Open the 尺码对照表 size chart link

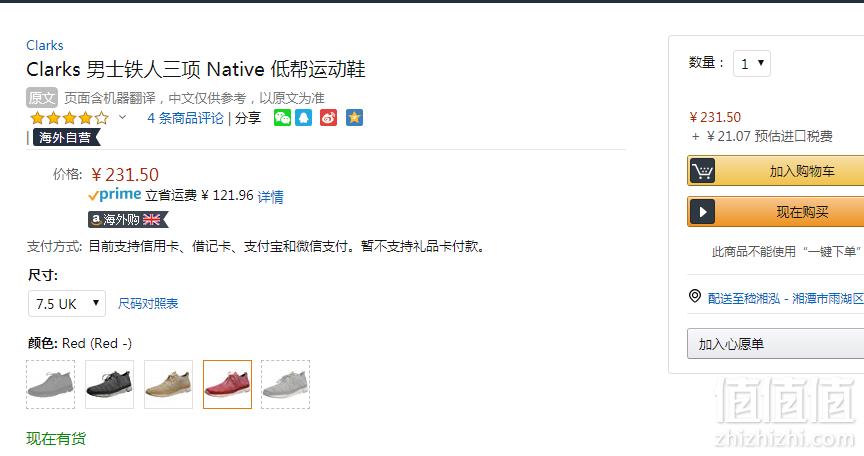(x=148, y=303)
